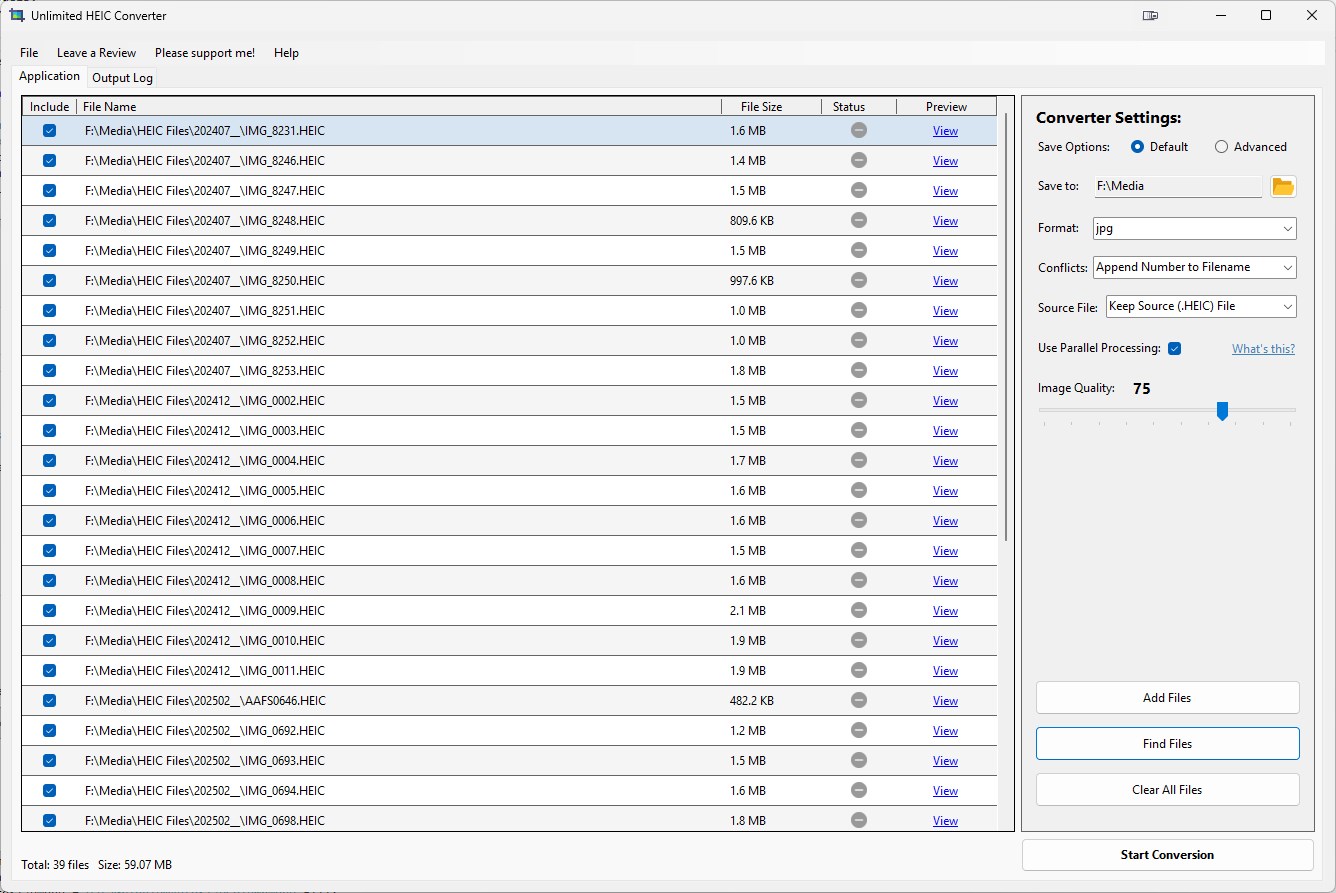Switch to the Output Log tab

click(121, 77)
